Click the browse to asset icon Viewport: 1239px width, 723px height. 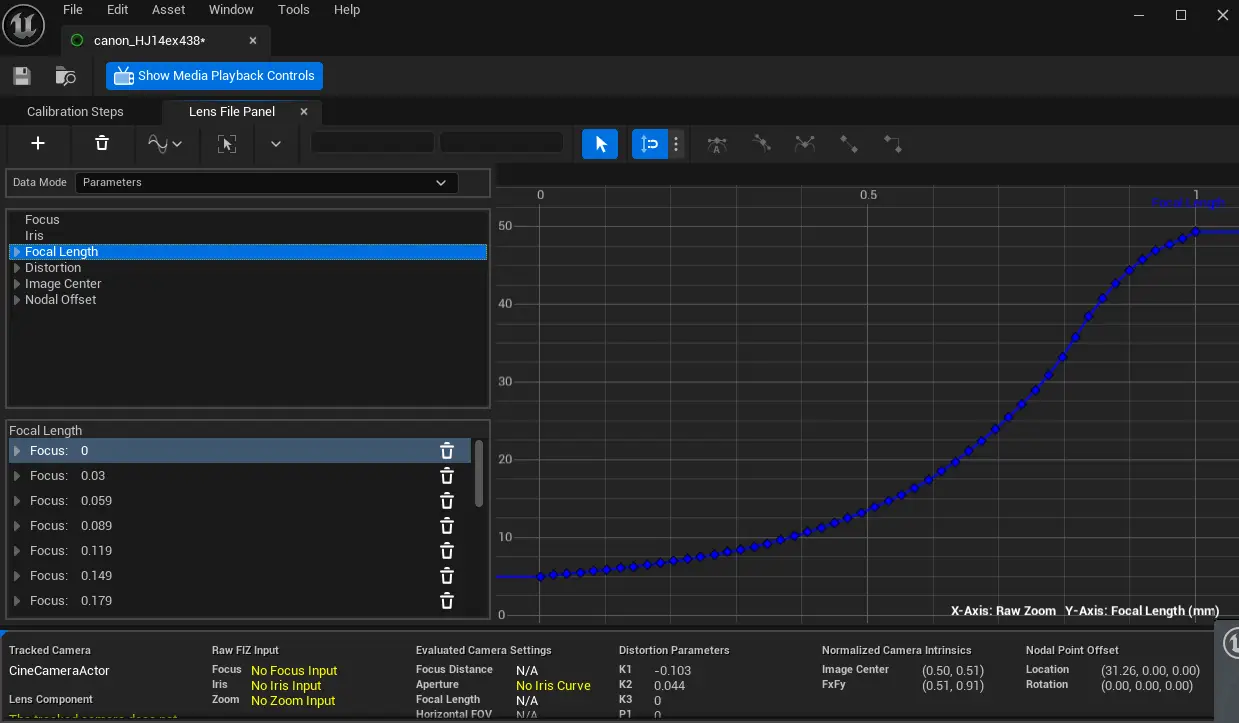coord(66,76)
